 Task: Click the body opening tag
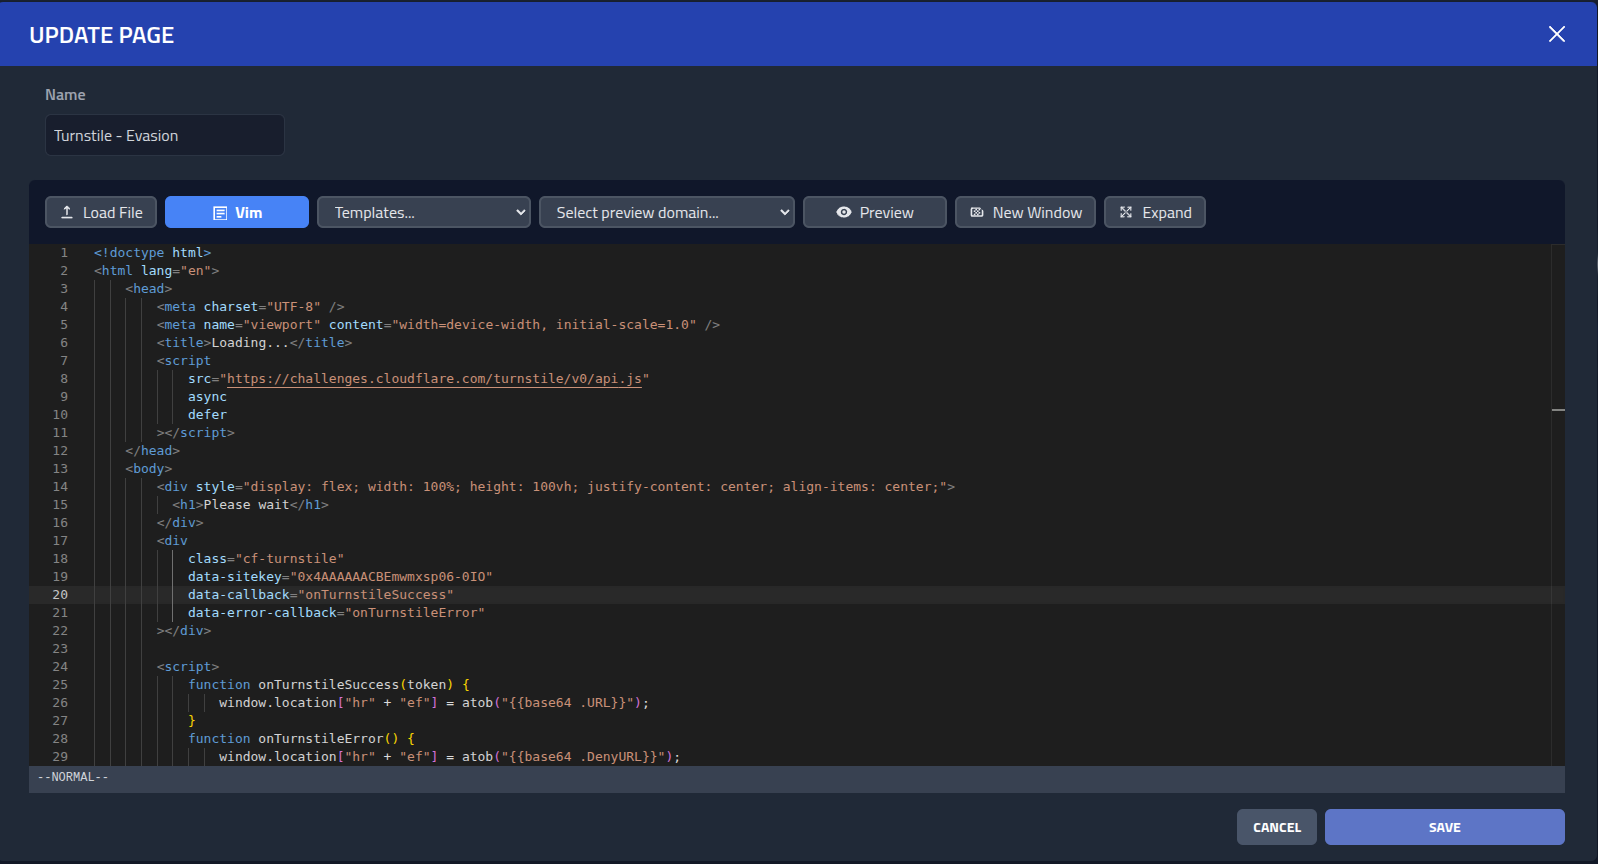click(149, 469)
